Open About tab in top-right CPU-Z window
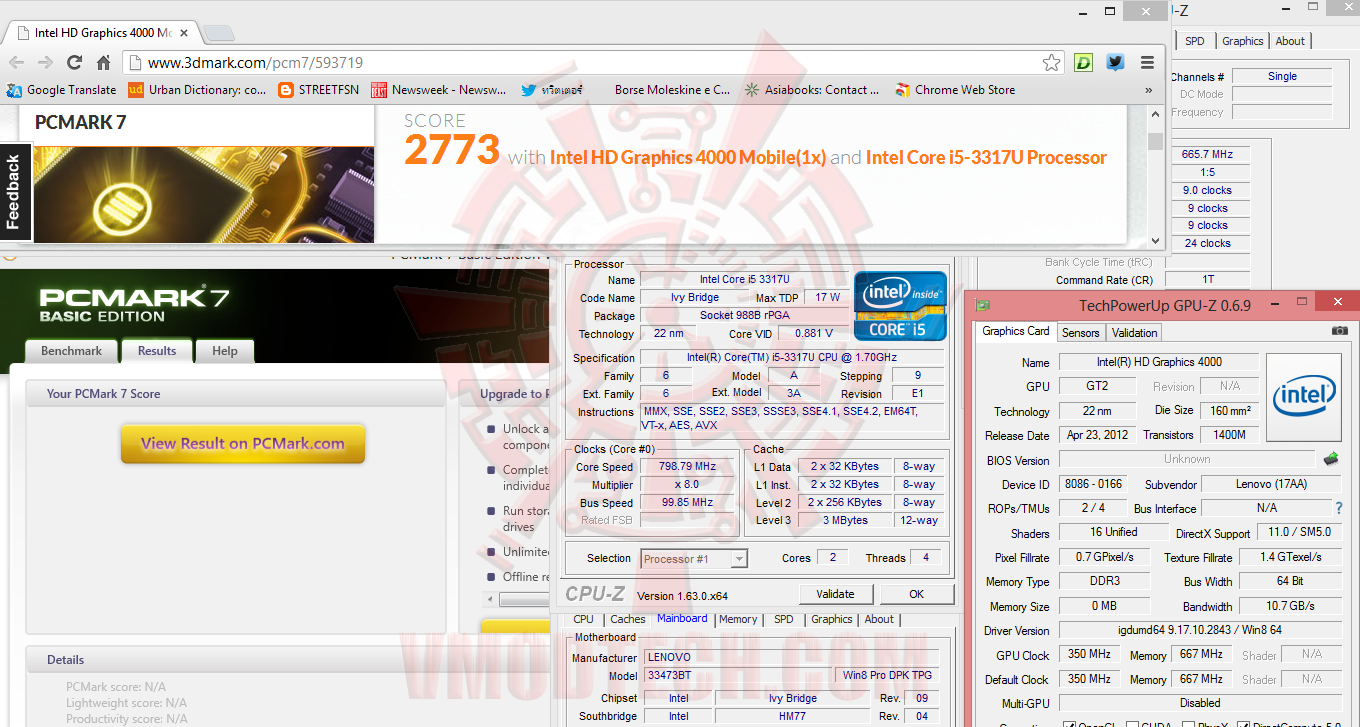 (1290, 41)
